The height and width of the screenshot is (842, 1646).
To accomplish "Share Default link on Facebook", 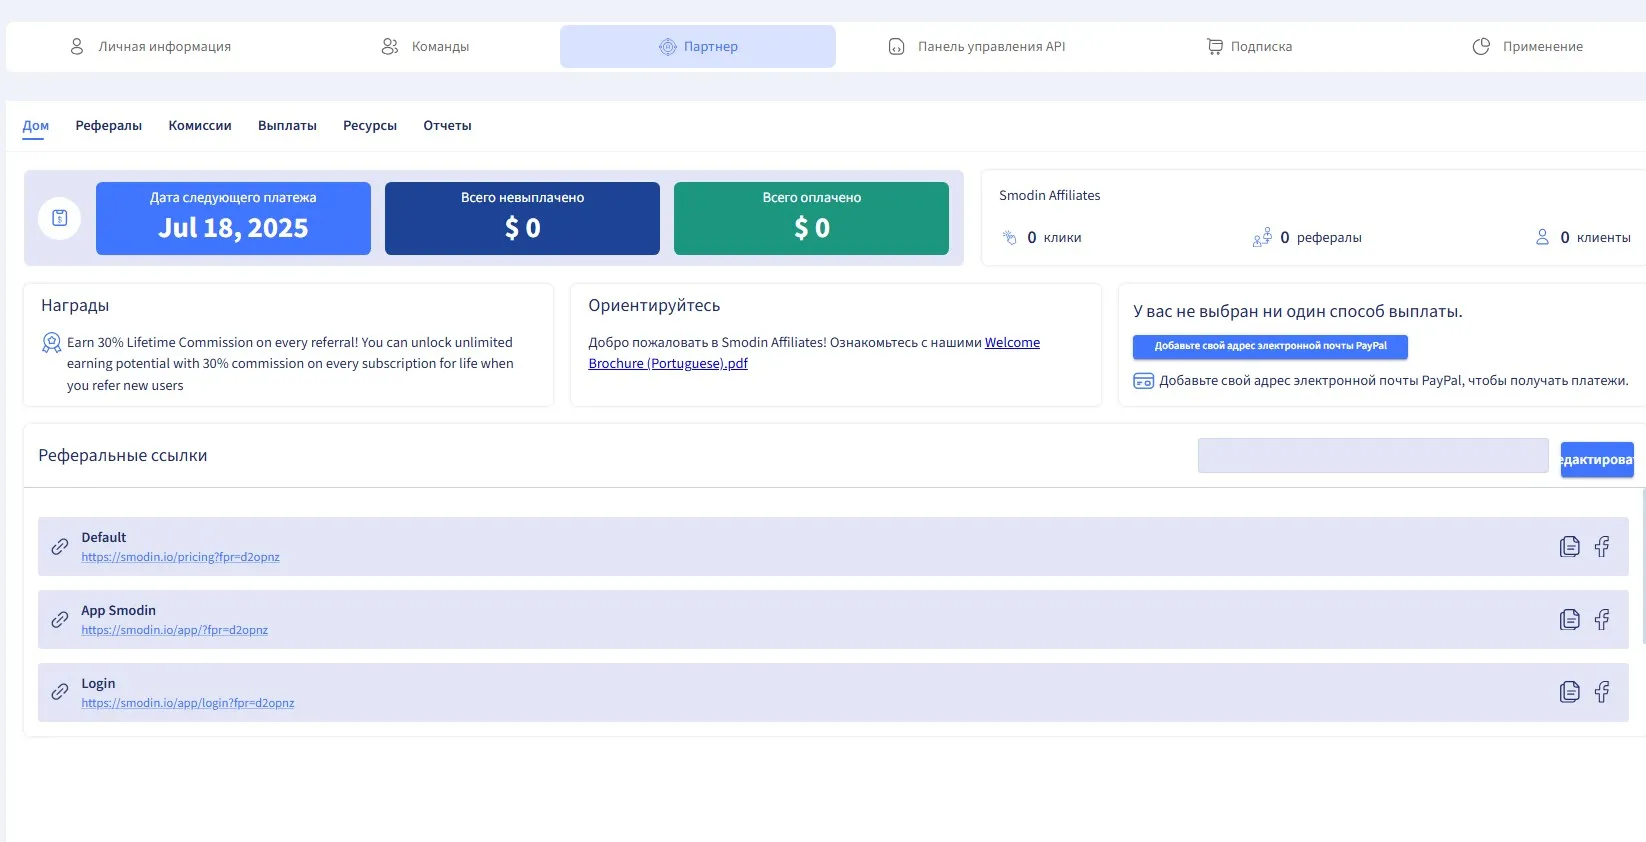I will tap(1602, 547).
